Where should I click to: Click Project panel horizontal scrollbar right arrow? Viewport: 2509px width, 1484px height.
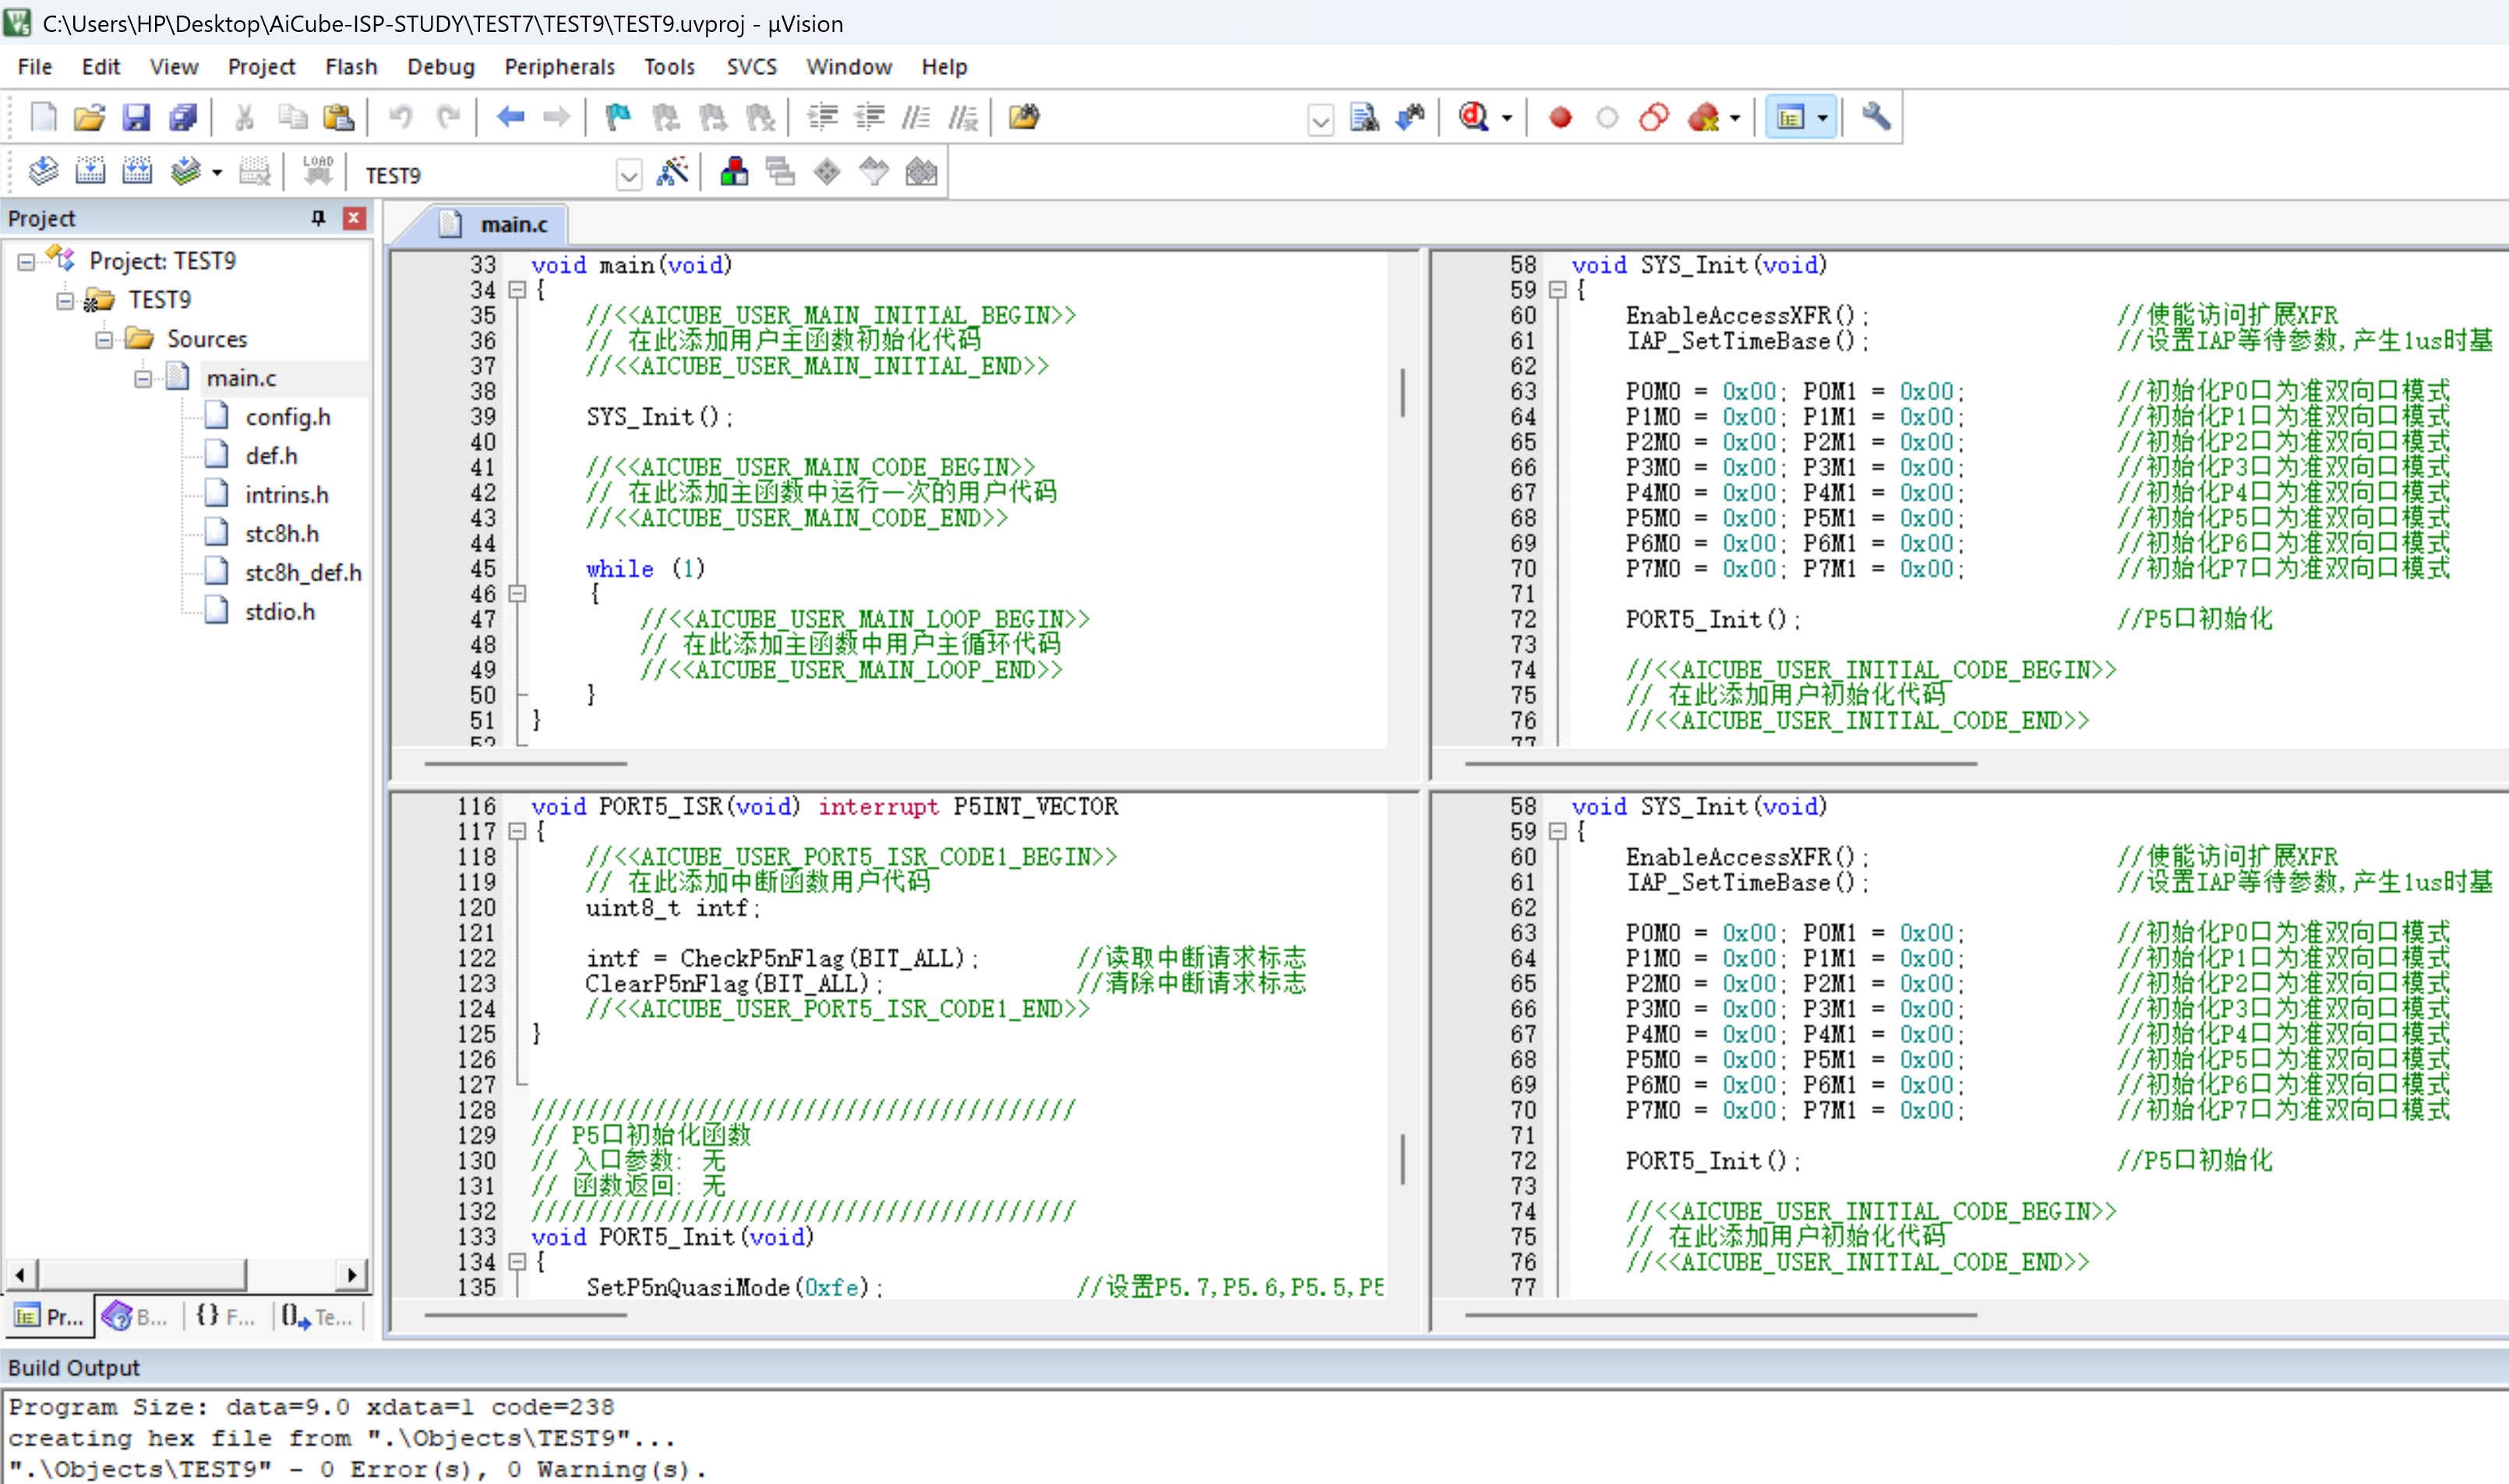[352, 1275]
